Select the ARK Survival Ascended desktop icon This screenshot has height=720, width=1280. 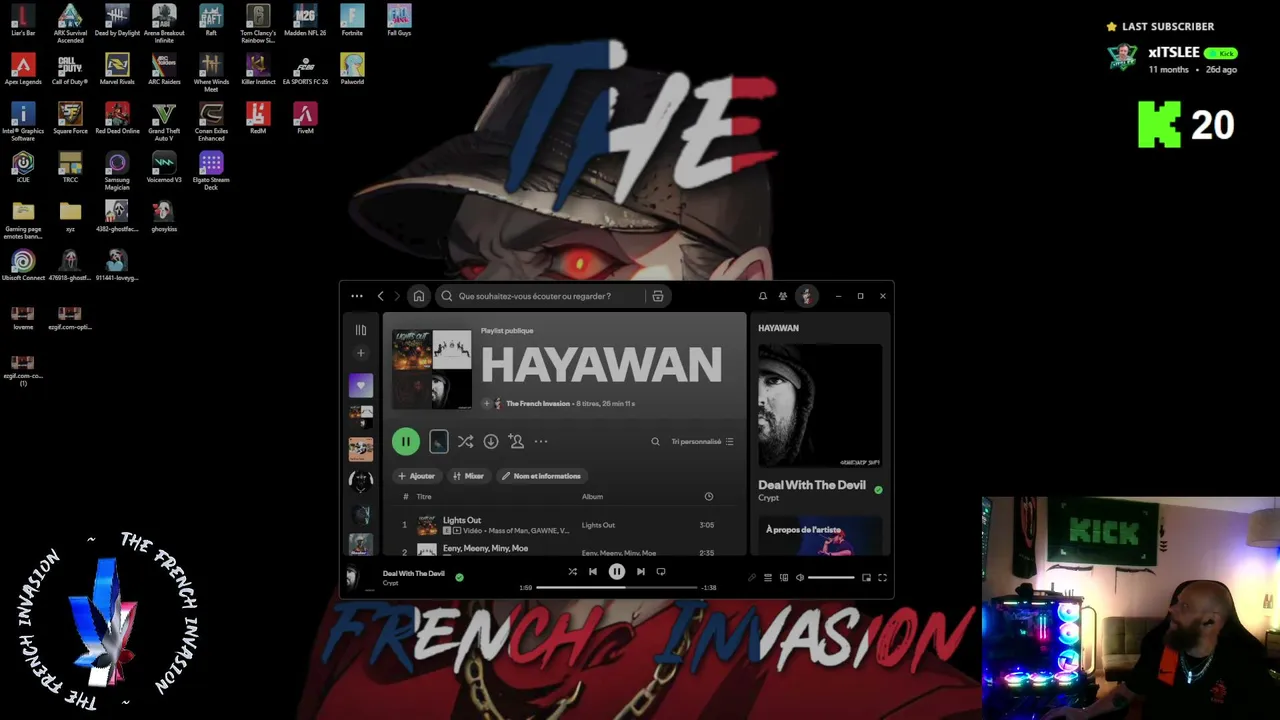pyautogui.click(x=70, y=24)
